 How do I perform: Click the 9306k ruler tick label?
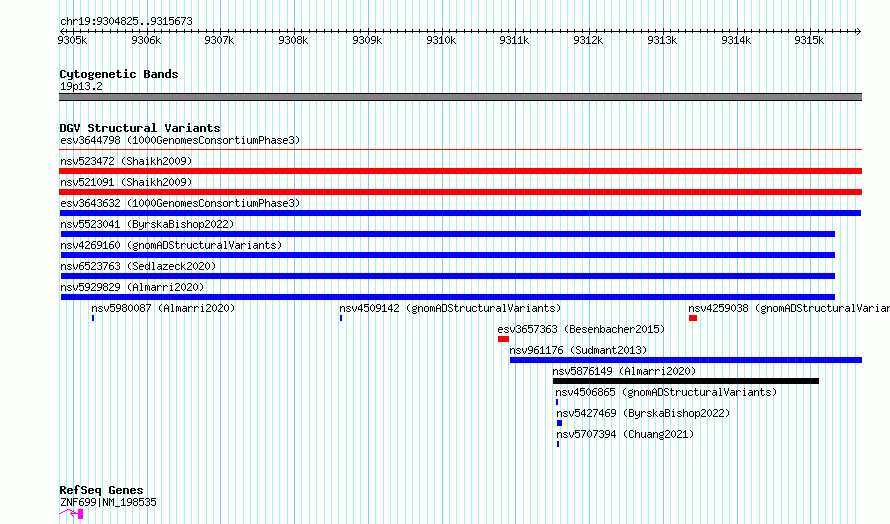pos(146,40)
